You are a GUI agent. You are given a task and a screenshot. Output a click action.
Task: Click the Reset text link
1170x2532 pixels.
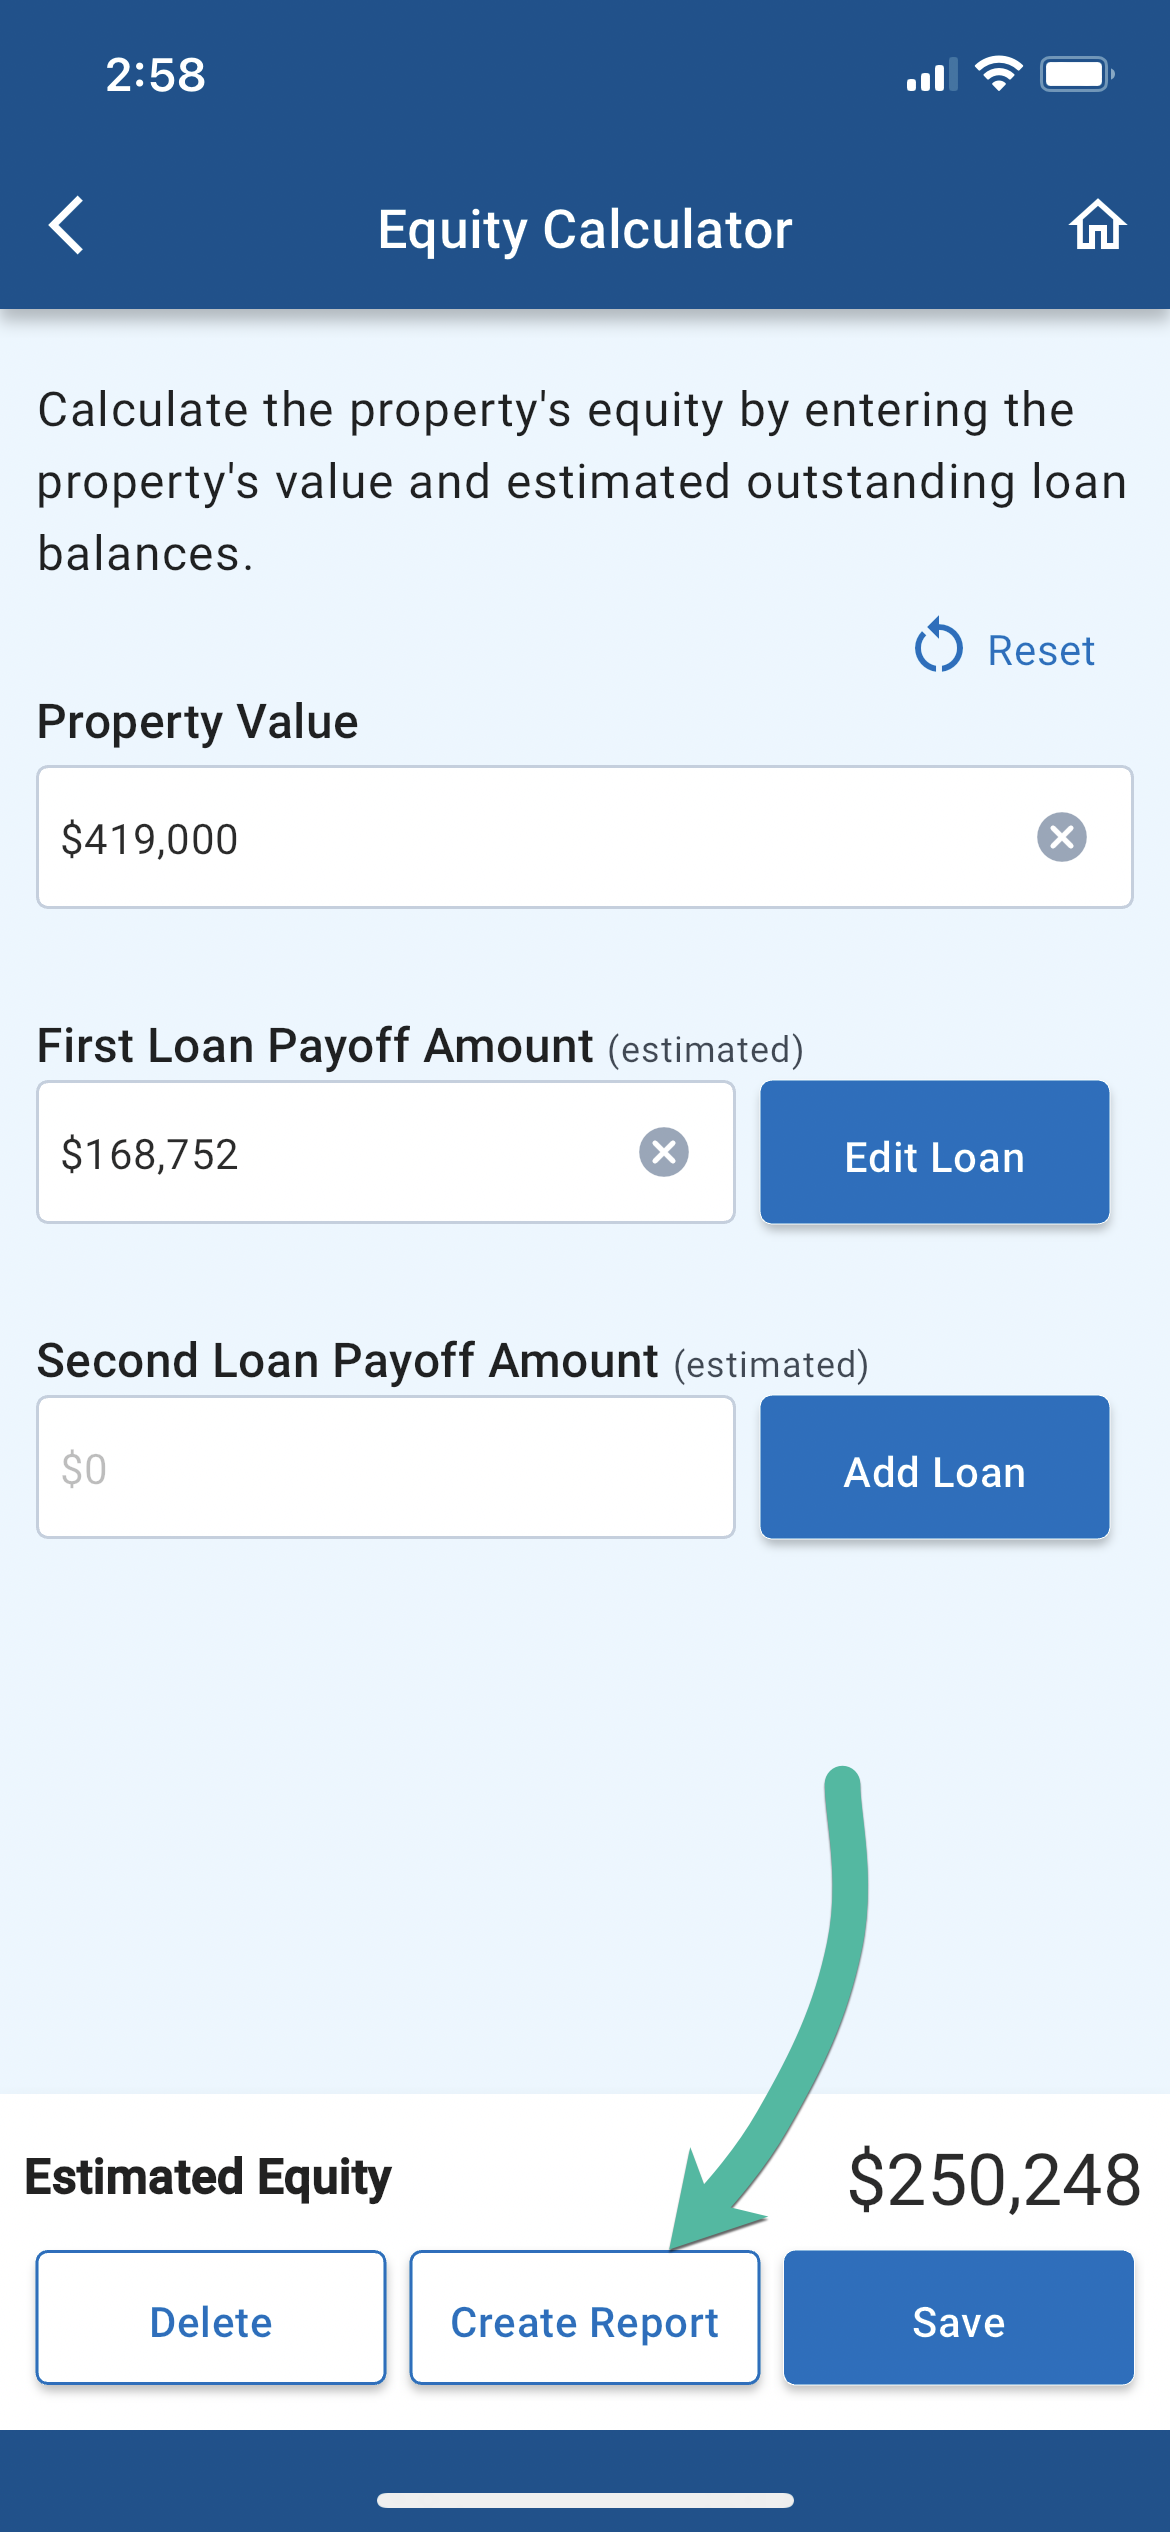tap(1041, 651)
